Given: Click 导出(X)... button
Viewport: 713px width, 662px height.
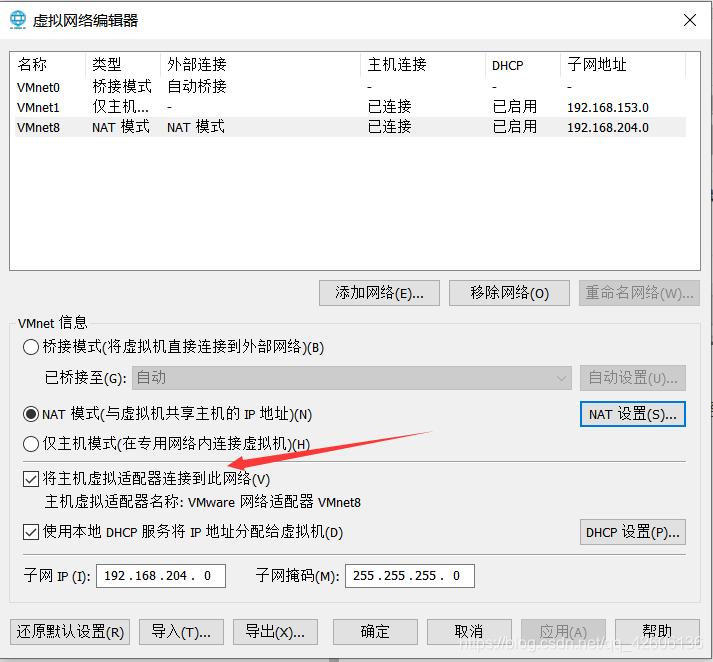Looking at the screenshot, I should click(x=275, y=632).
